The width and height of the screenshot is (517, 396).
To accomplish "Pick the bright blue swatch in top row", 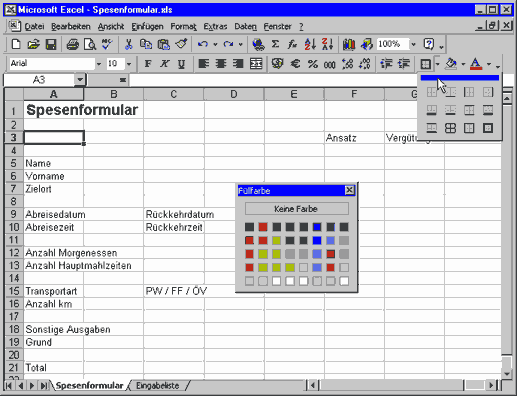I will tap(317, 227).
